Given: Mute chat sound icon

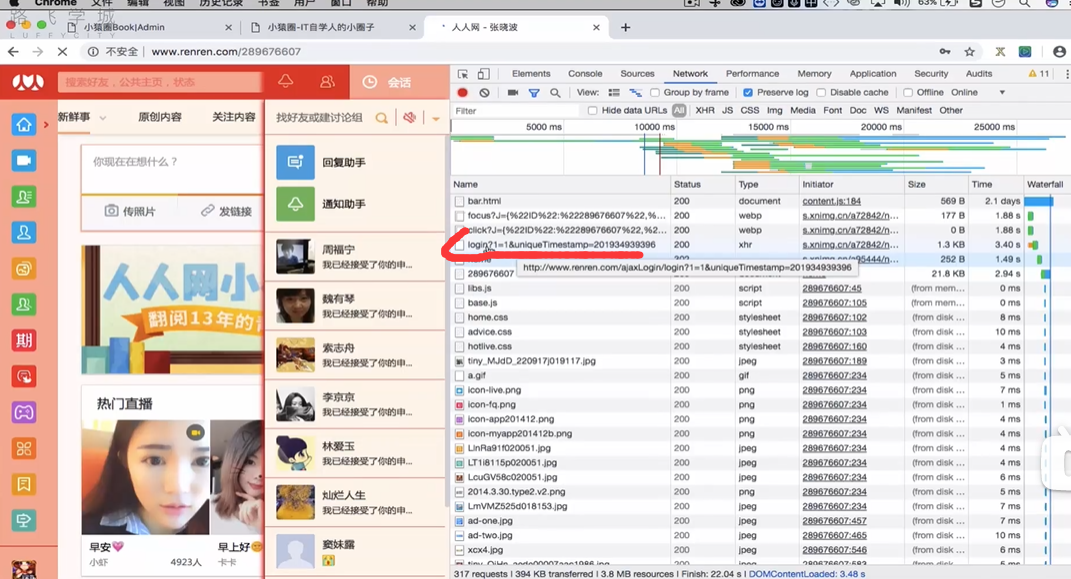Looking at the screenshot, I should (x=409, y=117).
